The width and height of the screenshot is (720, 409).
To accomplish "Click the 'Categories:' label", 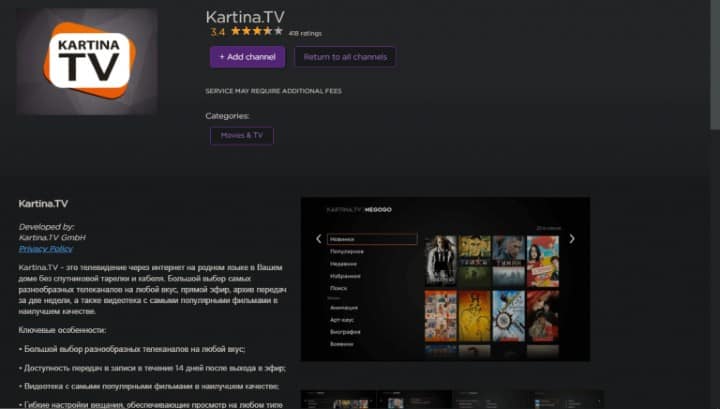I will click(x=227, y=116).
